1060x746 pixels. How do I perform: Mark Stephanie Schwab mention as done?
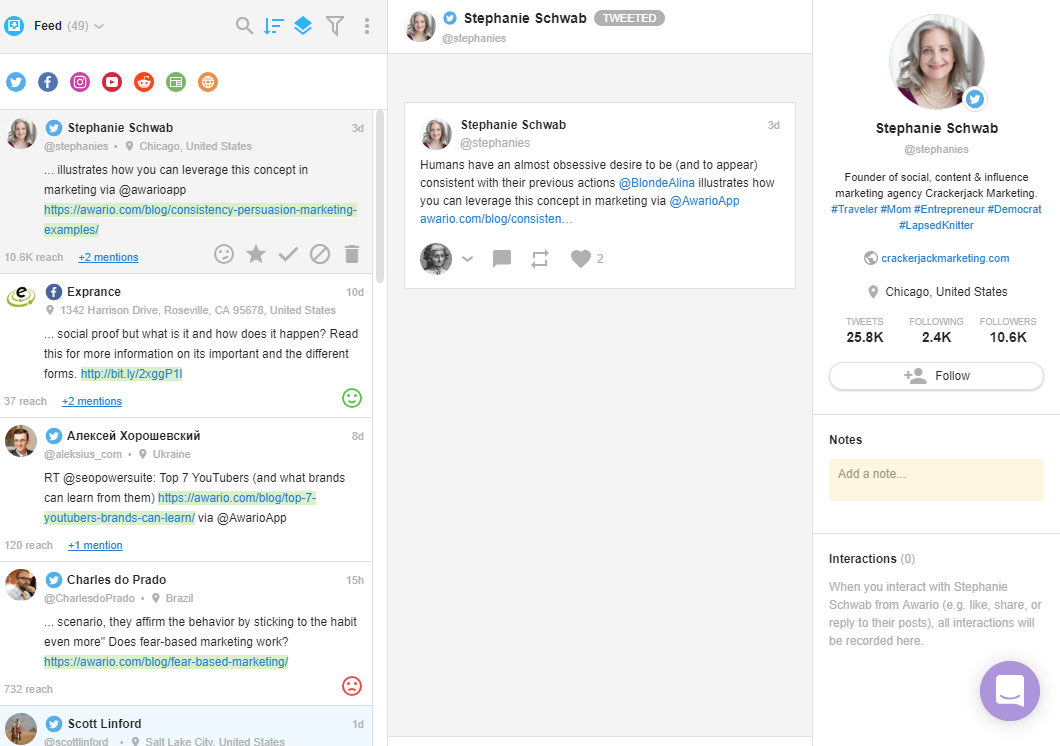288,254
